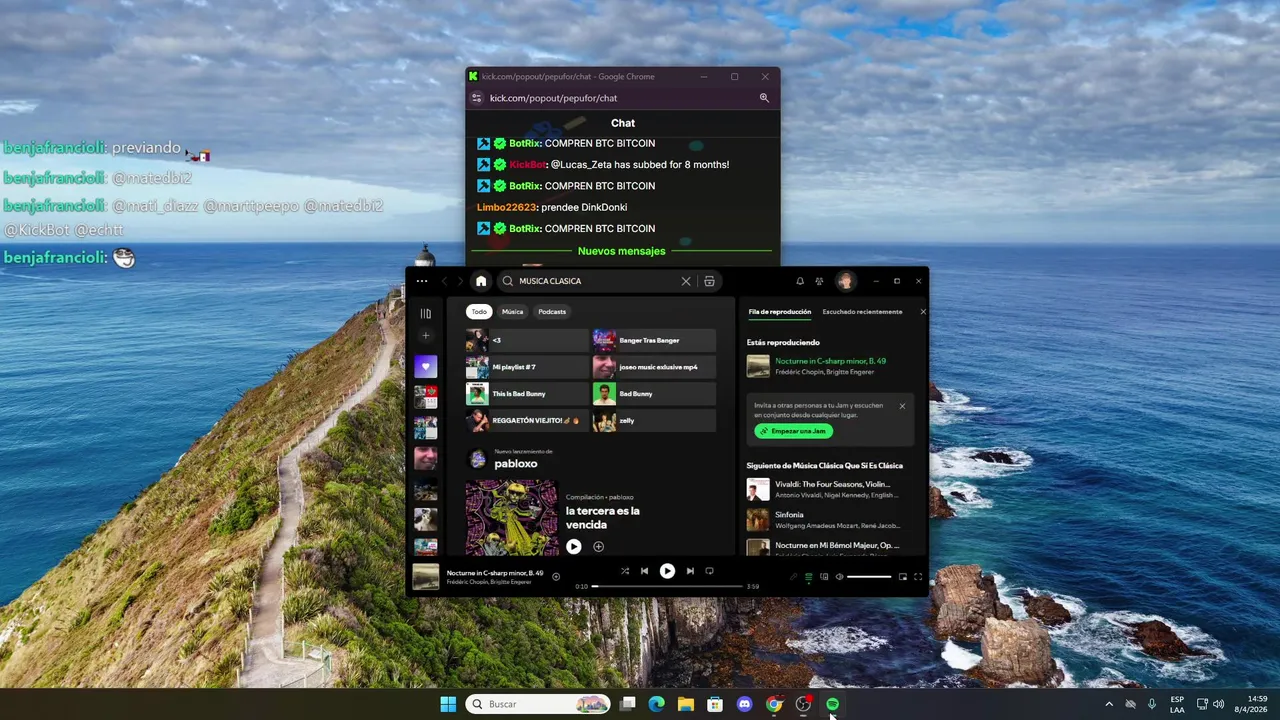The width and height of the screenshot is (1280, 720).
Task: Open Liked Songs heart tile in sidebar
Action: pyautogui.click(x=426, y=366)
